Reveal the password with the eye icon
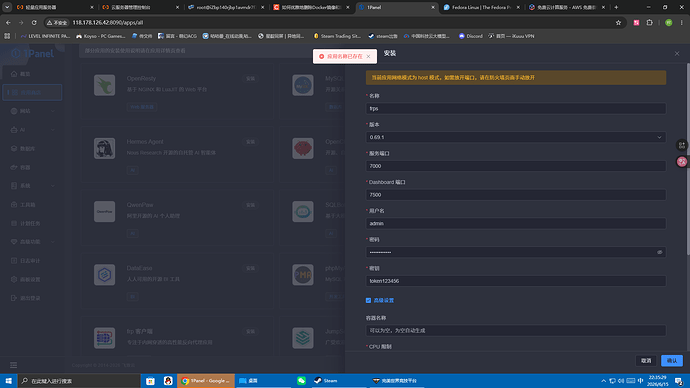The image size is (690, 388). [659, 253]
